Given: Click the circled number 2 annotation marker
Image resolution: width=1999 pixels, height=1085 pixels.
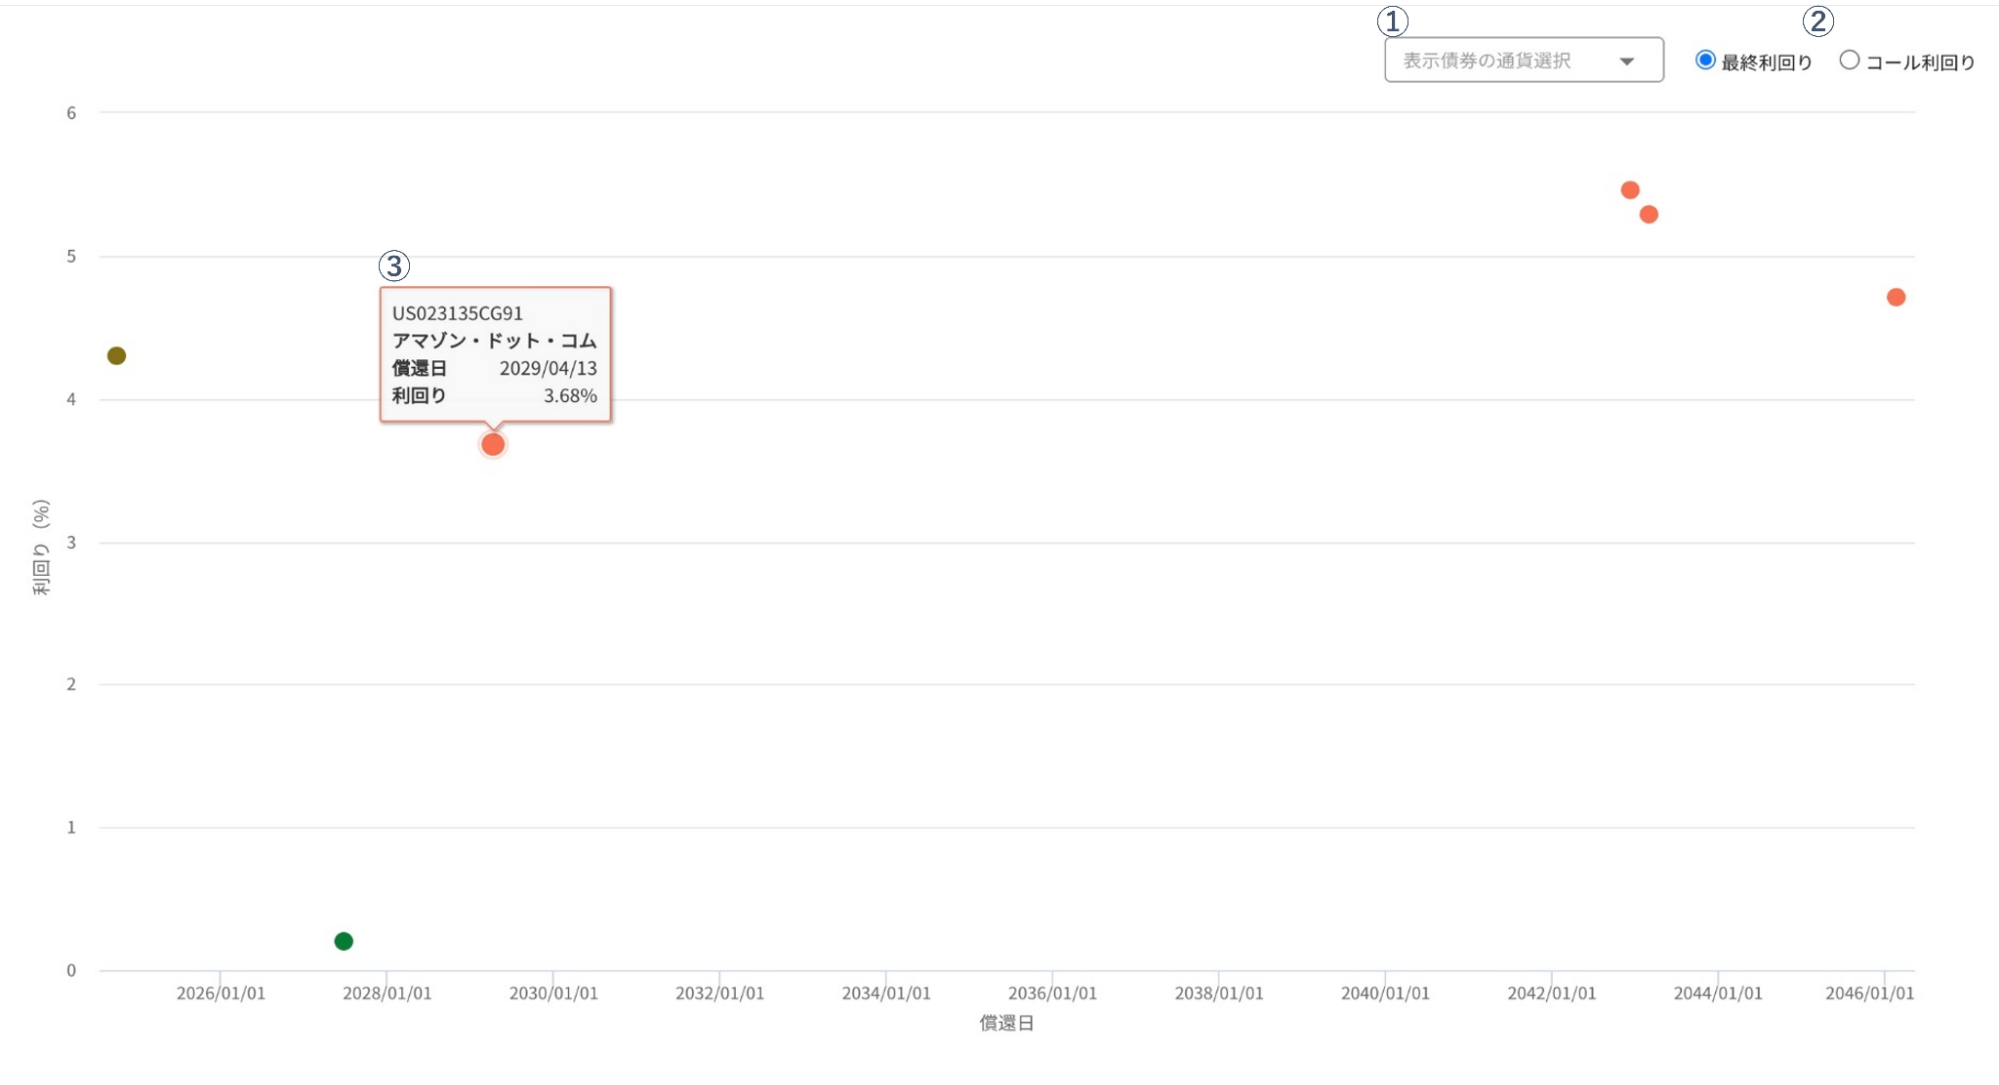Looking at the screenshot, I should point(1817,20).
